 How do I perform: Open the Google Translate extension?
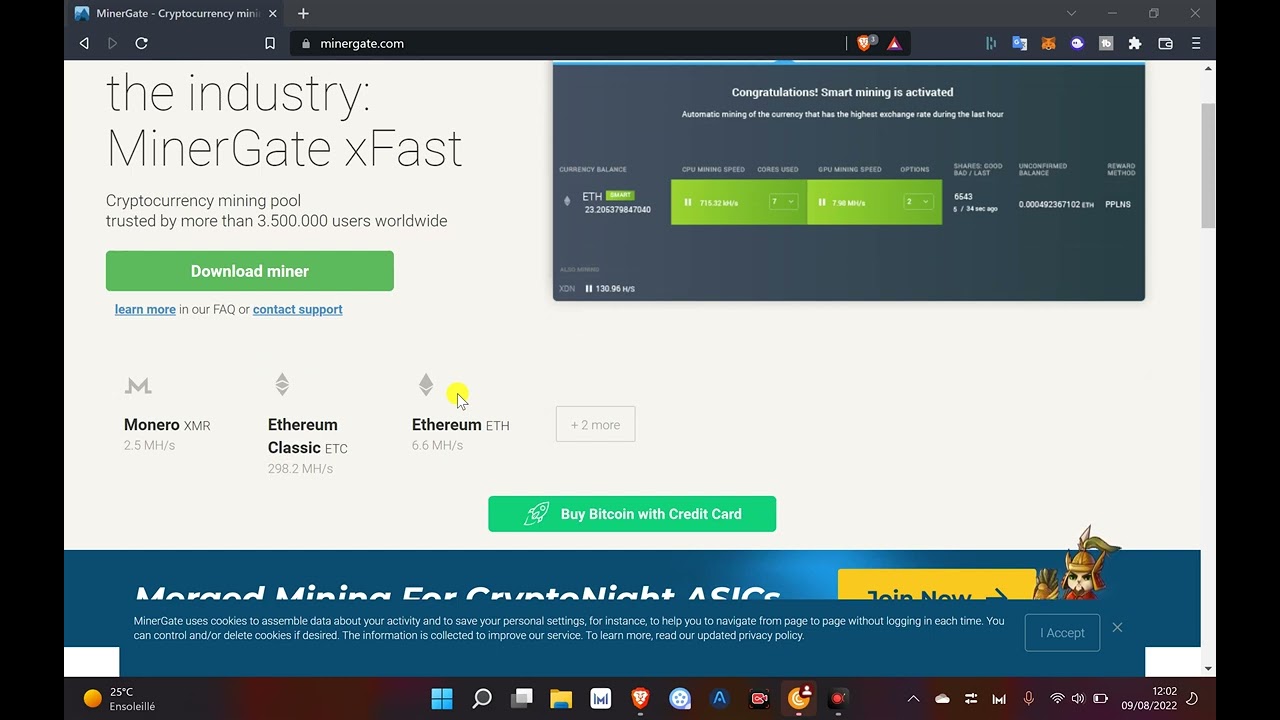[1020, 43]
